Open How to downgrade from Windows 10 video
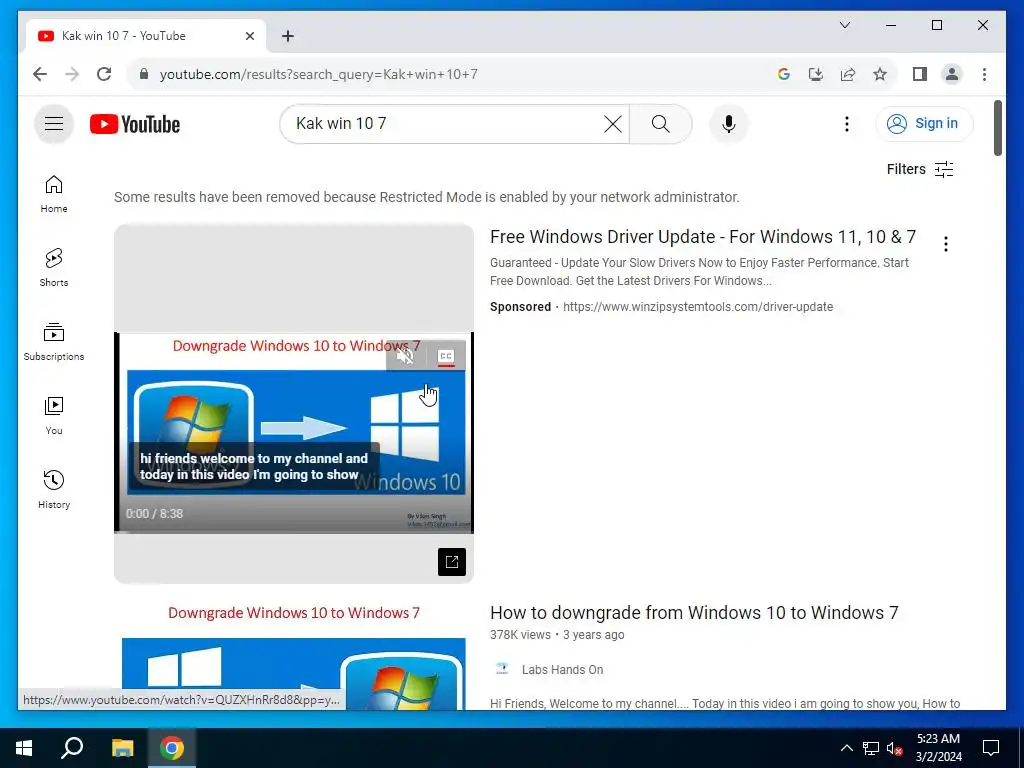The width and height of the screenshot is (1024, 768). [x=694, y=613]
